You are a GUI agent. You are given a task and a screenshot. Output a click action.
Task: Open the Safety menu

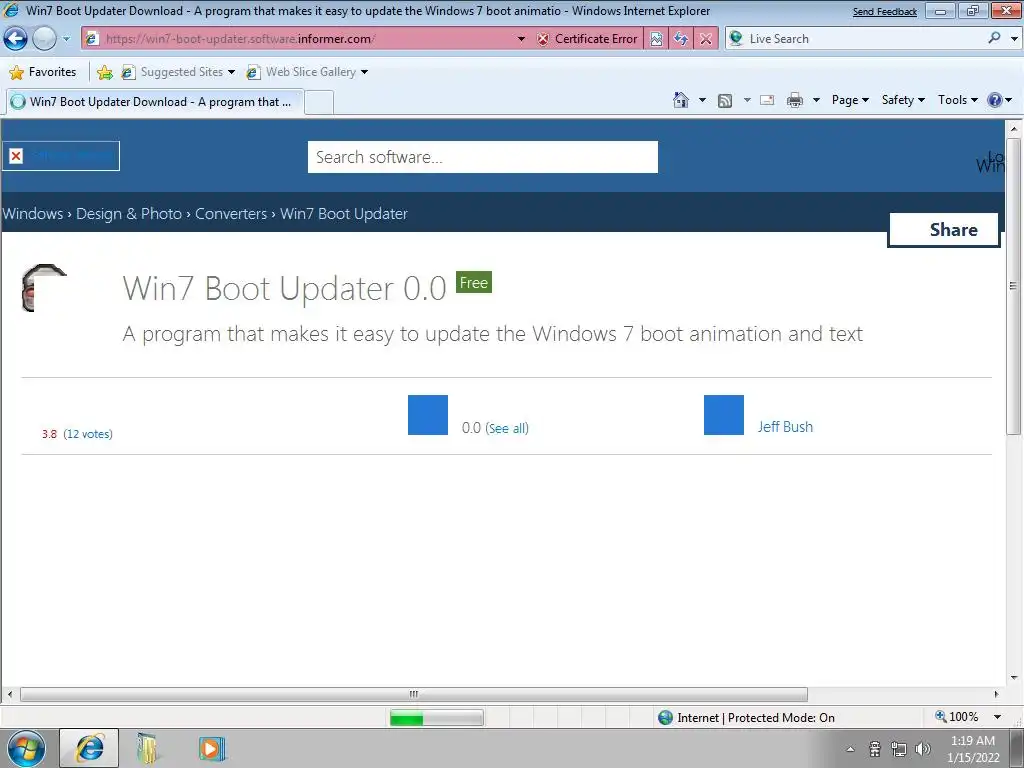click(903, 100)
